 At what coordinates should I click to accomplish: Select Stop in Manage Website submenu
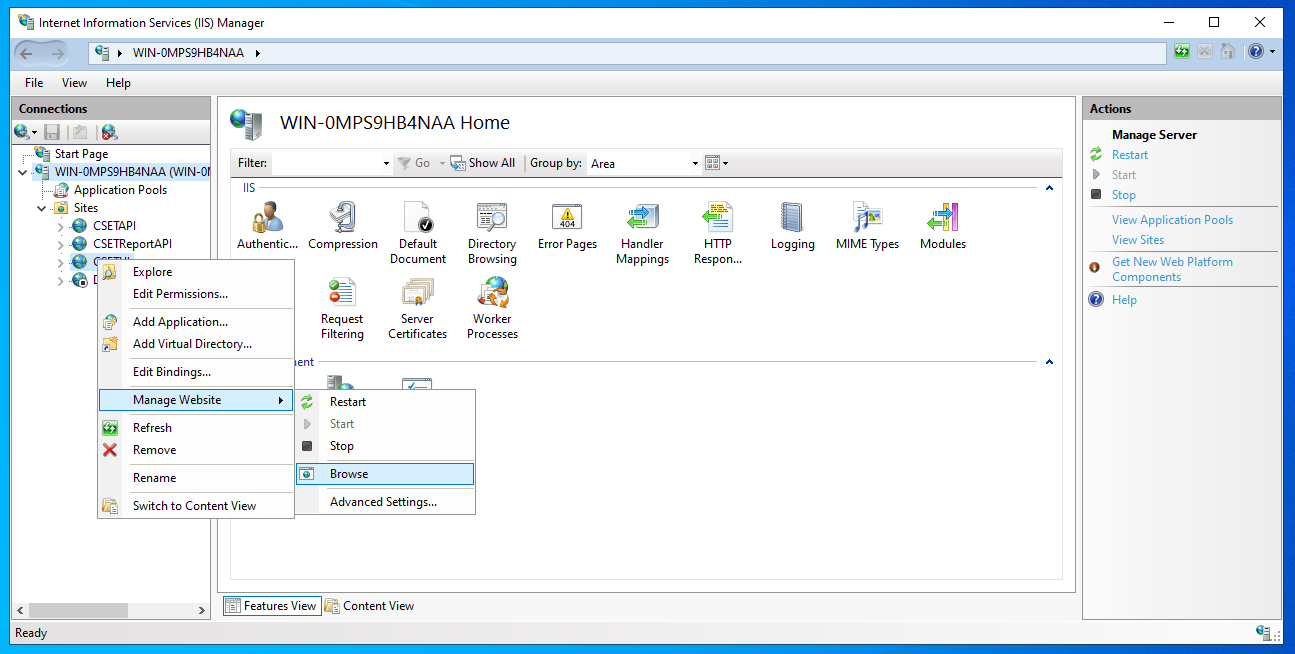click(x=385, y=446)
